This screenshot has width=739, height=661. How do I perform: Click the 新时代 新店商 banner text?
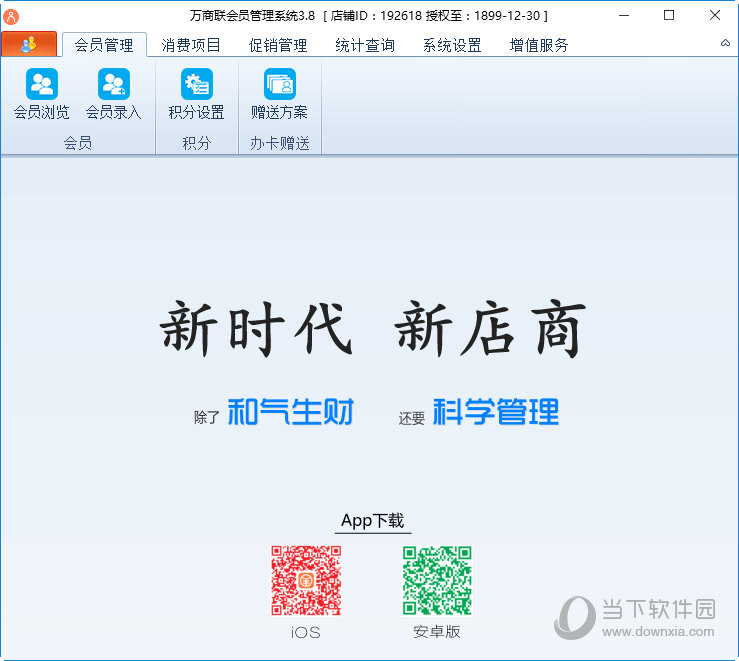(373, 328)
